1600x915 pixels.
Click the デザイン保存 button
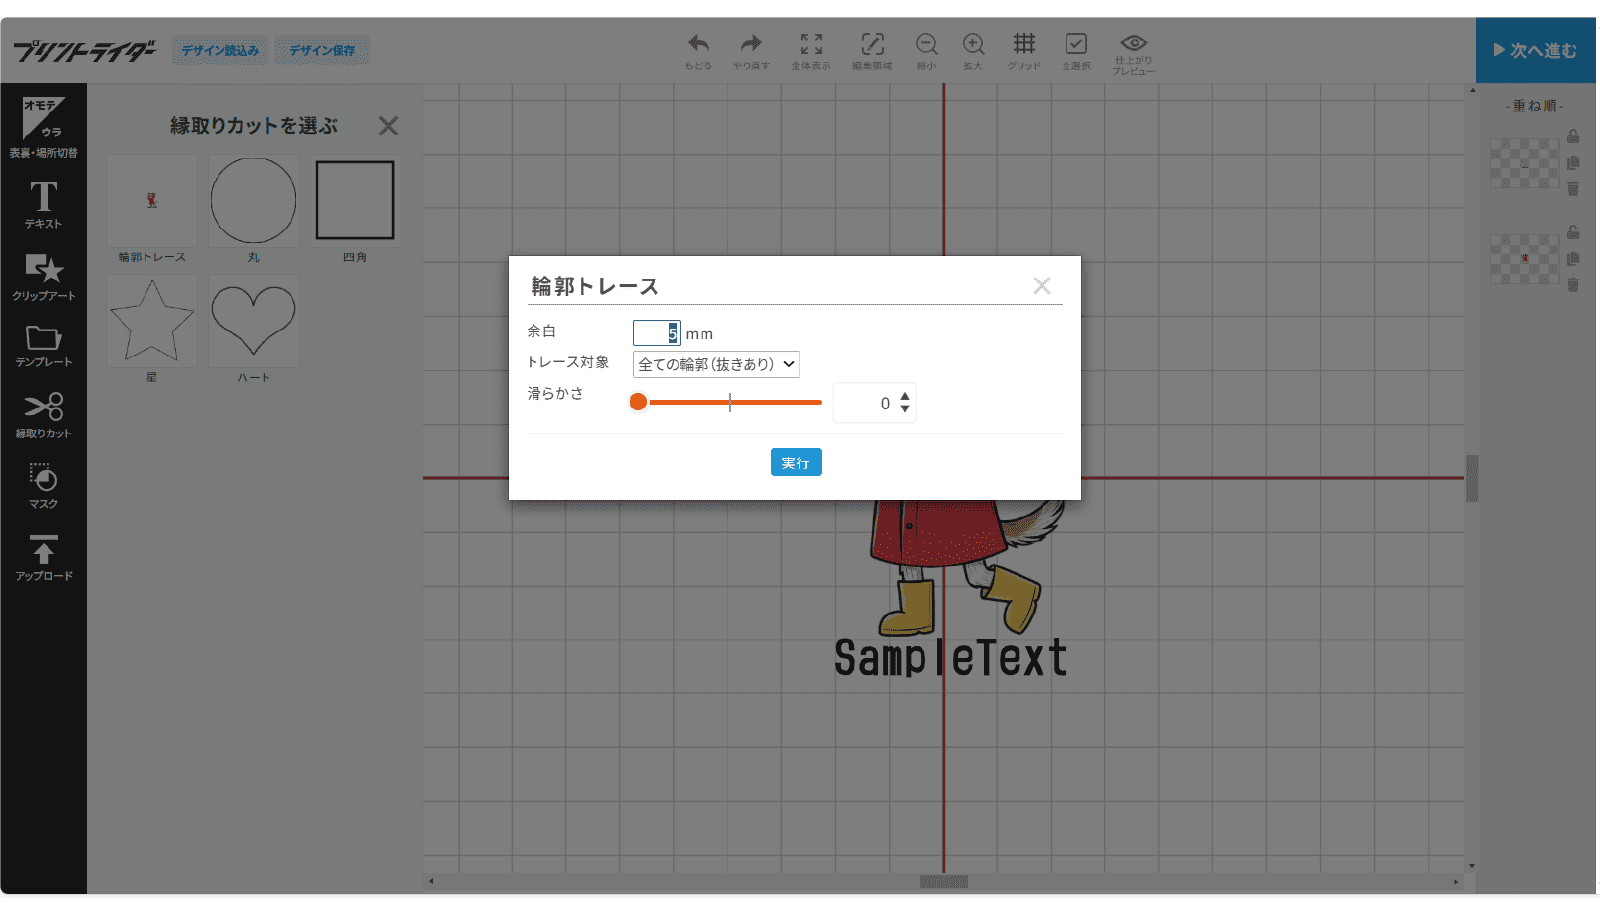322,50
